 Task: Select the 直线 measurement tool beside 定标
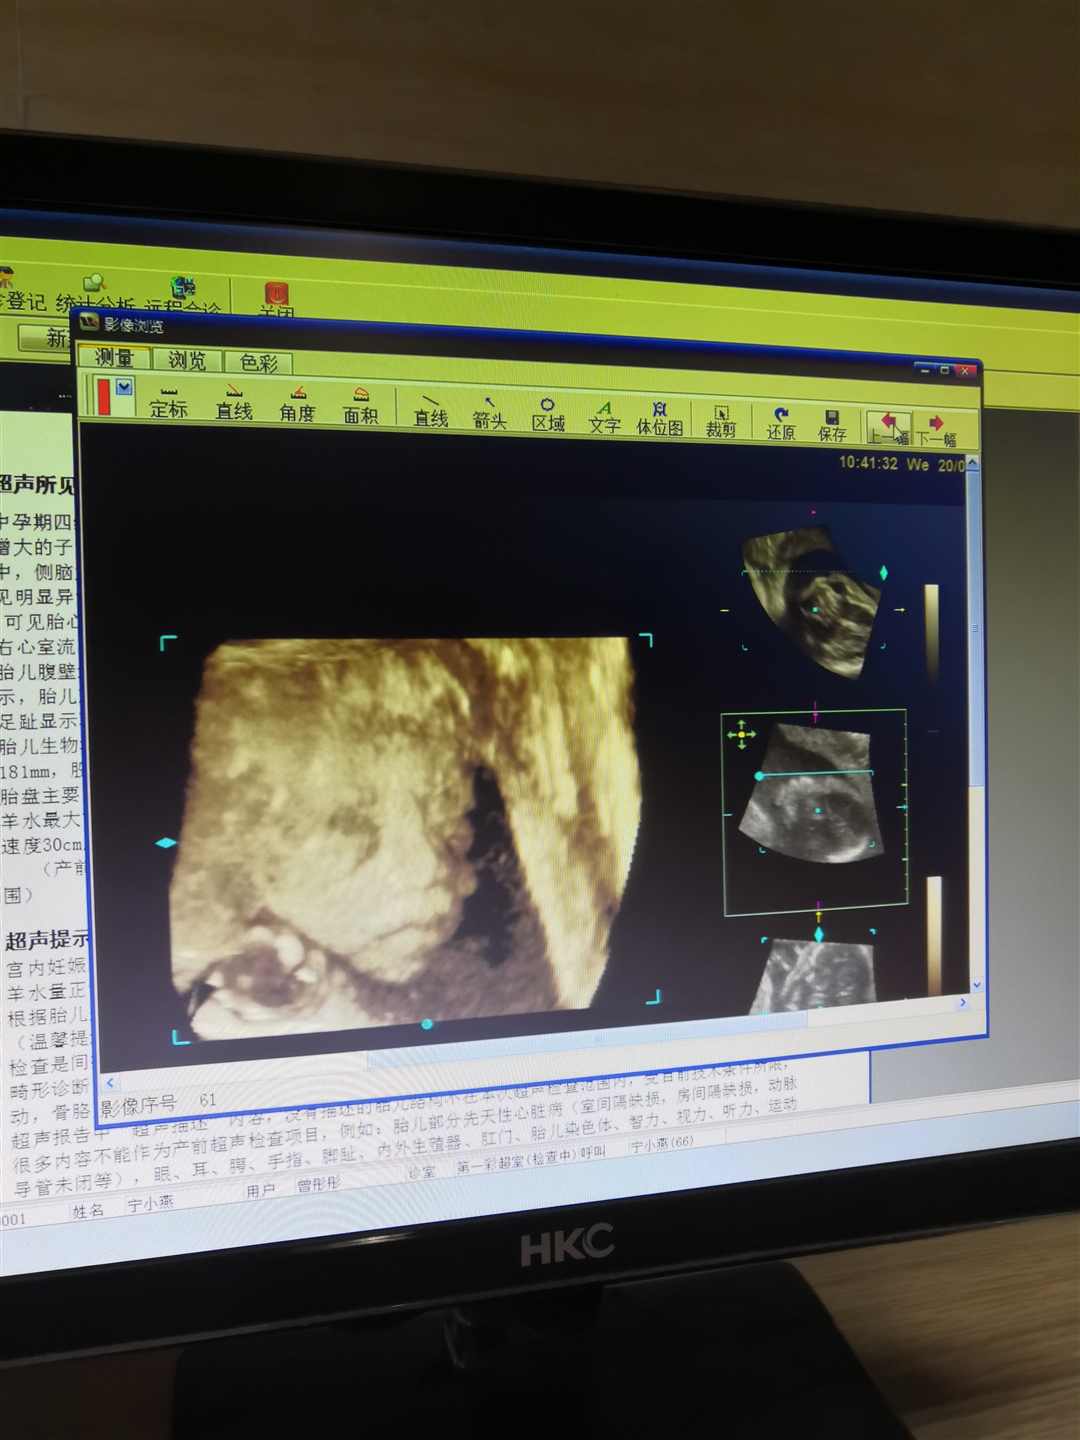[234, 403]
